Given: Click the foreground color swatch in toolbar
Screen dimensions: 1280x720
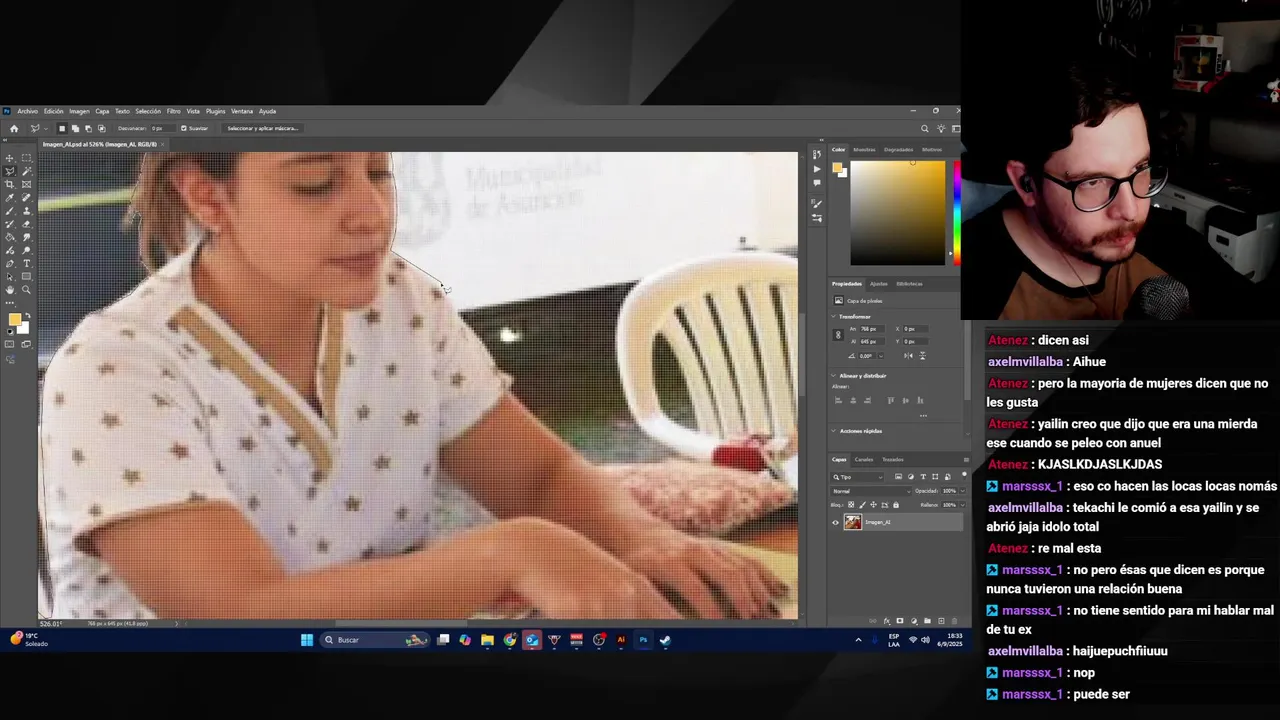Looking at the screenshot, I should point(14,319).
